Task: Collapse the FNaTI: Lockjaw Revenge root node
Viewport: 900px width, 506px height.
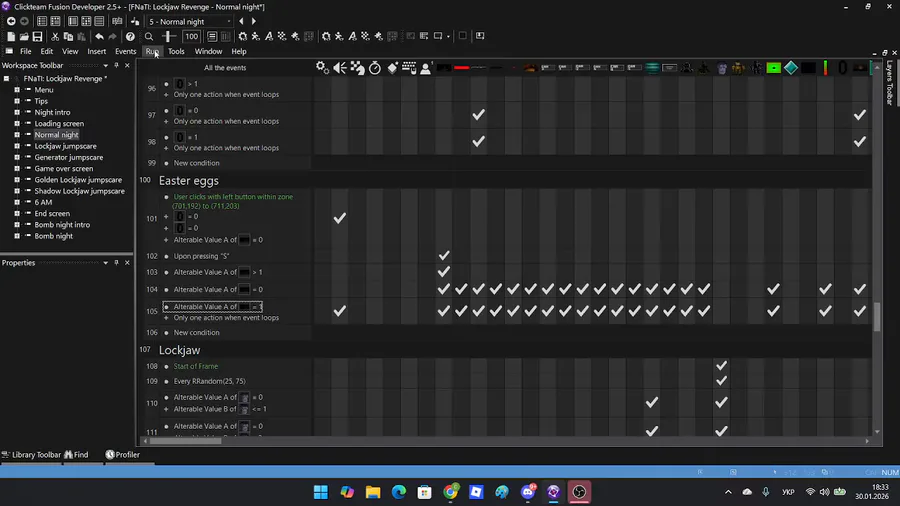Action: click(x=6, y=79)
